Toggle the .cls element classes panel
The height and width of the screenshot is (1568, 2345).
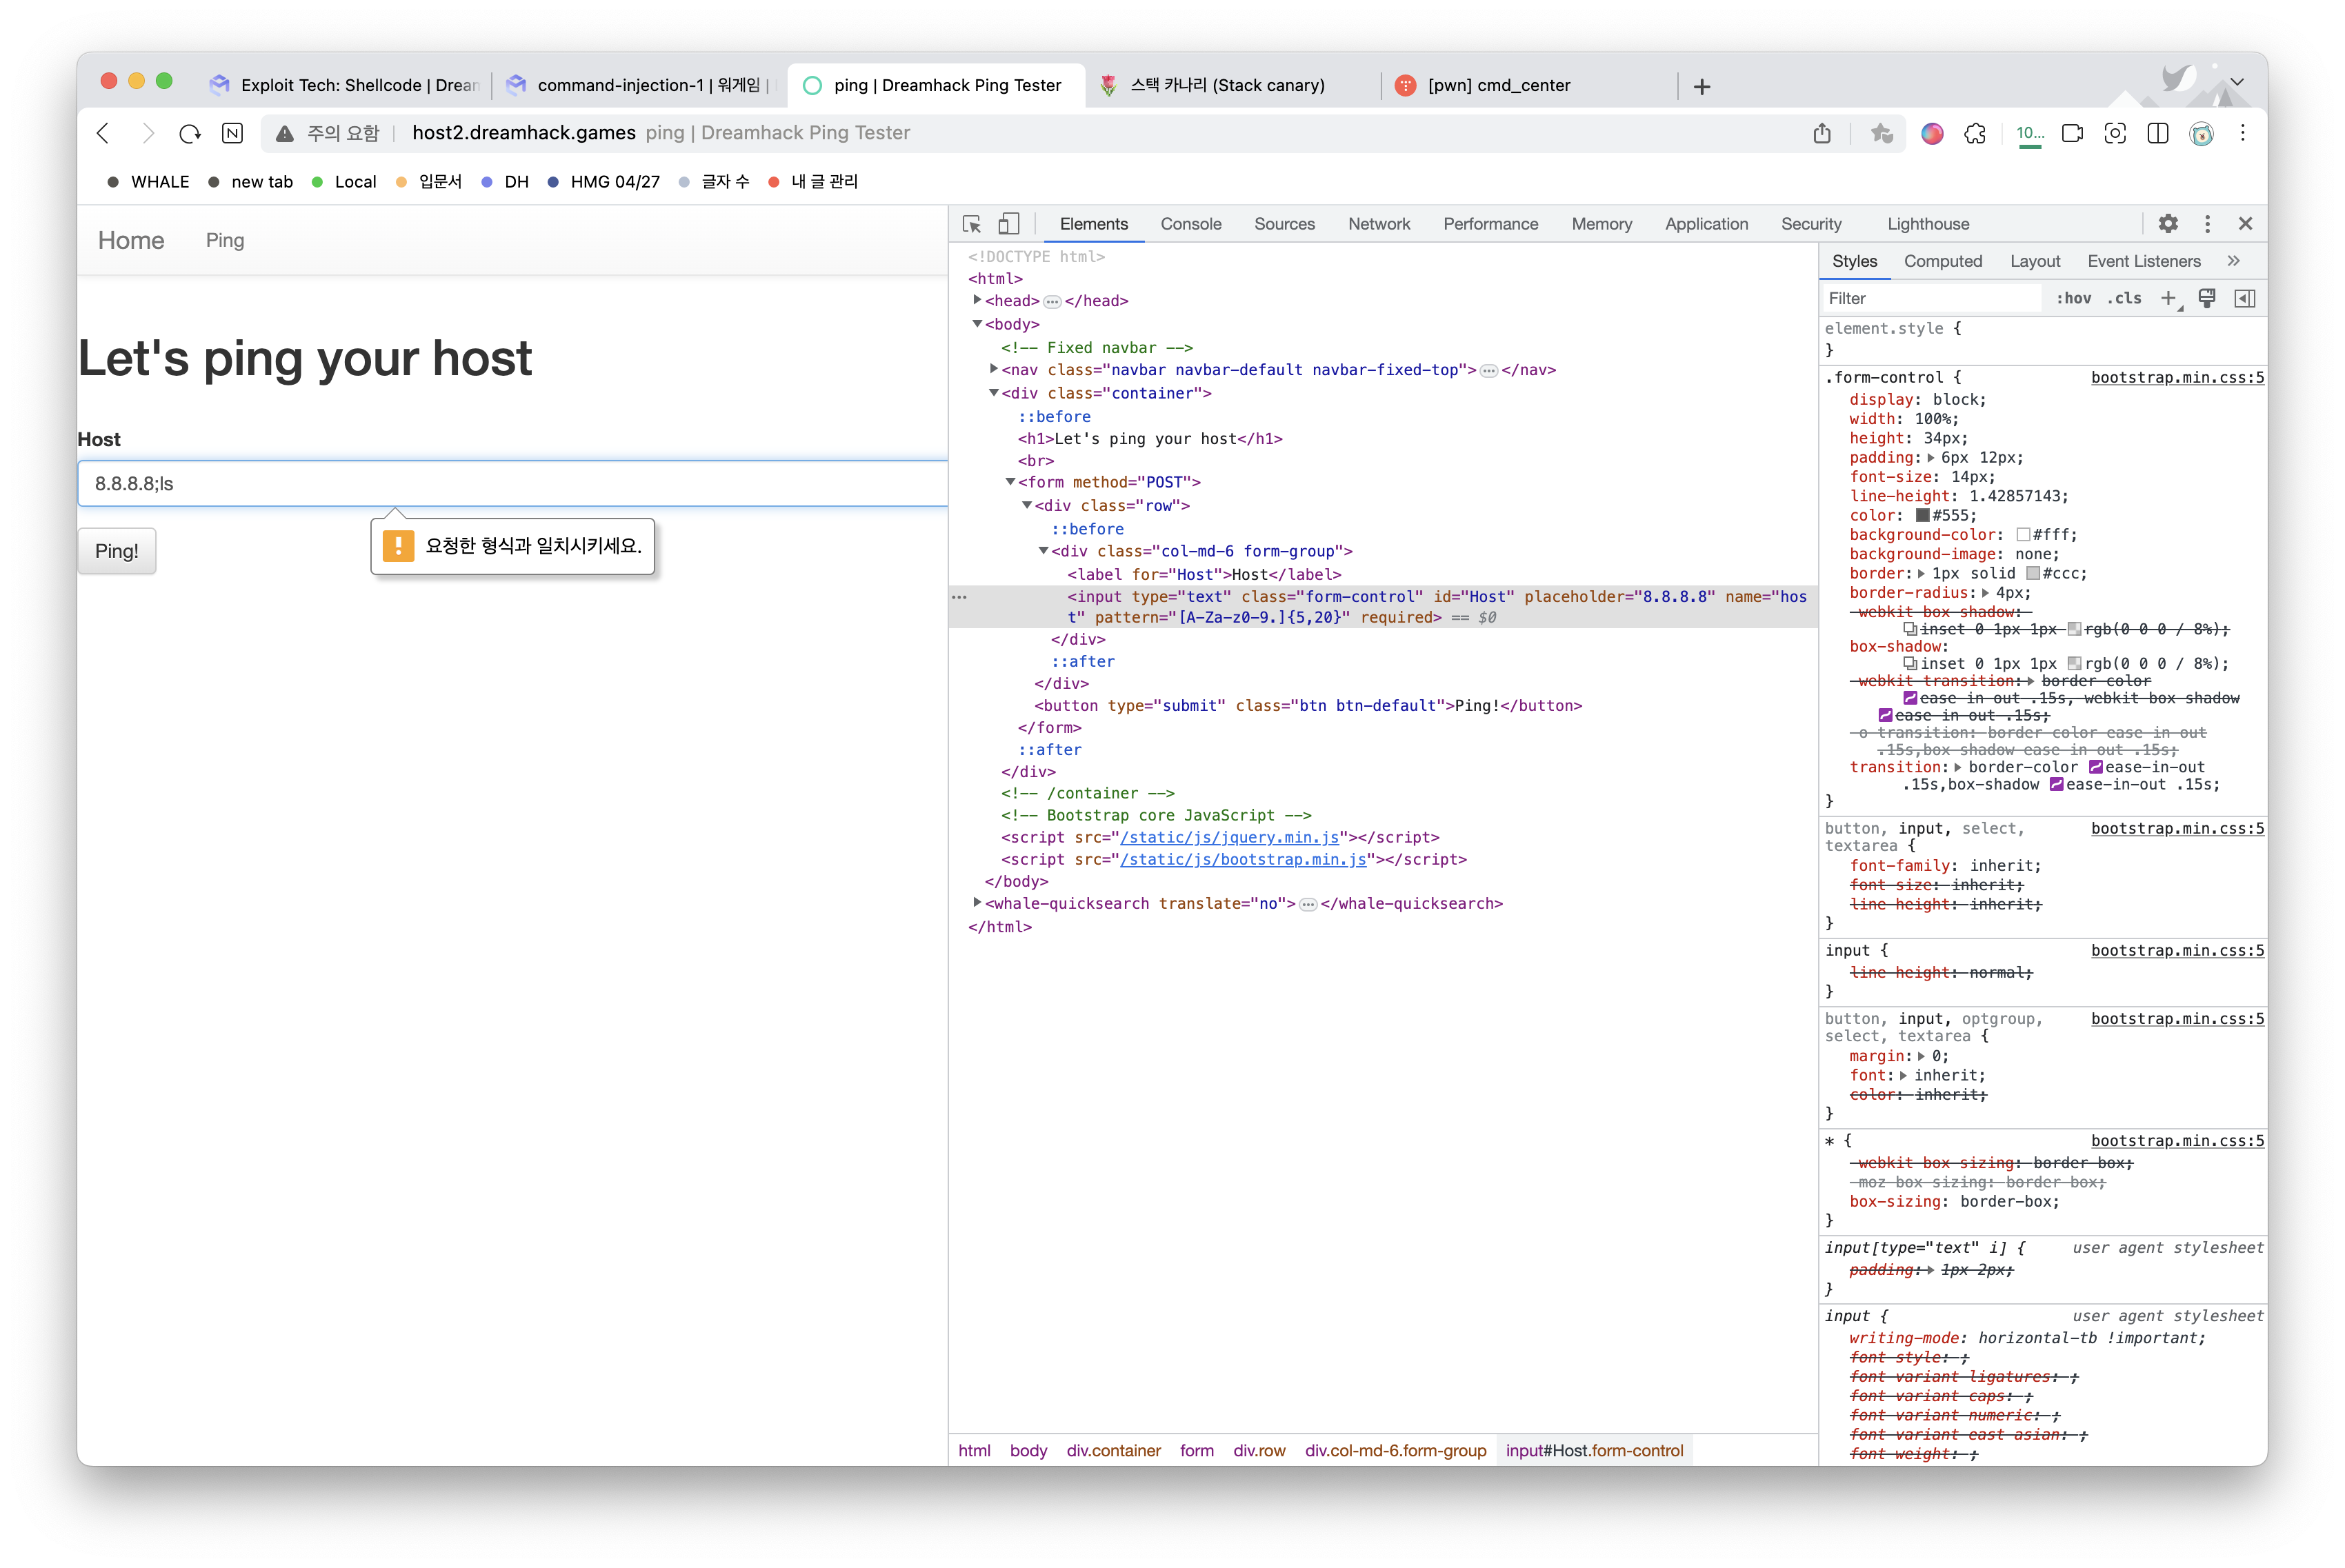(x=2124, y=298)
